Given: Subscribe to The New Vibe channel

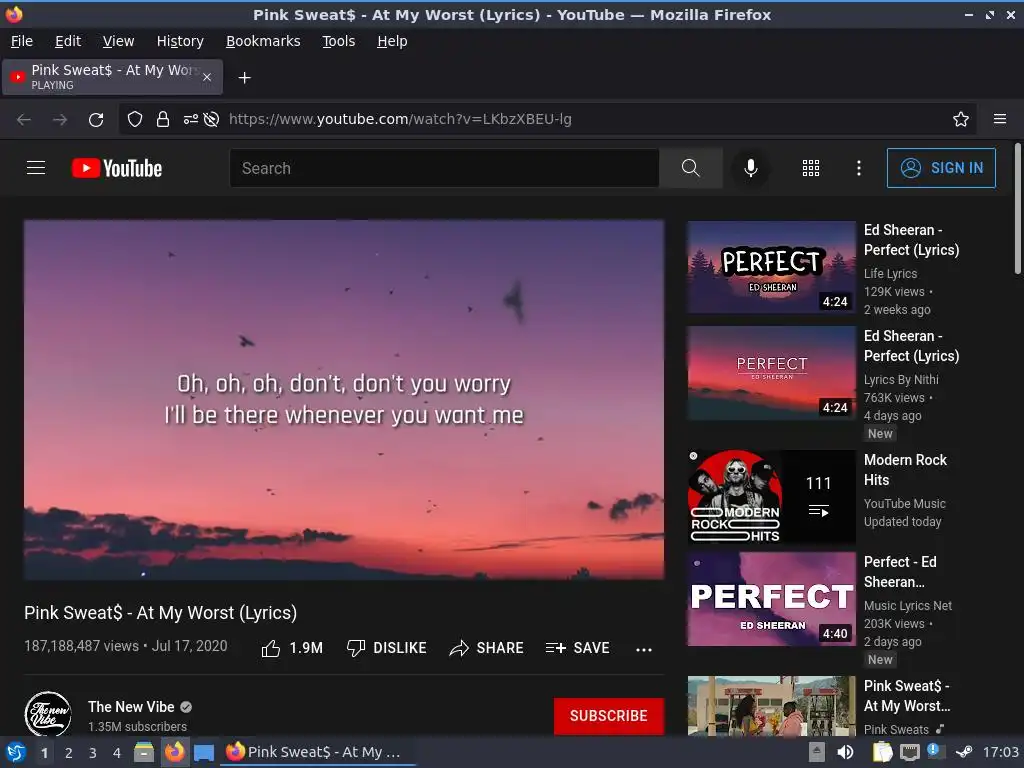Looking at the screenshot, I should tap(609, 716).
